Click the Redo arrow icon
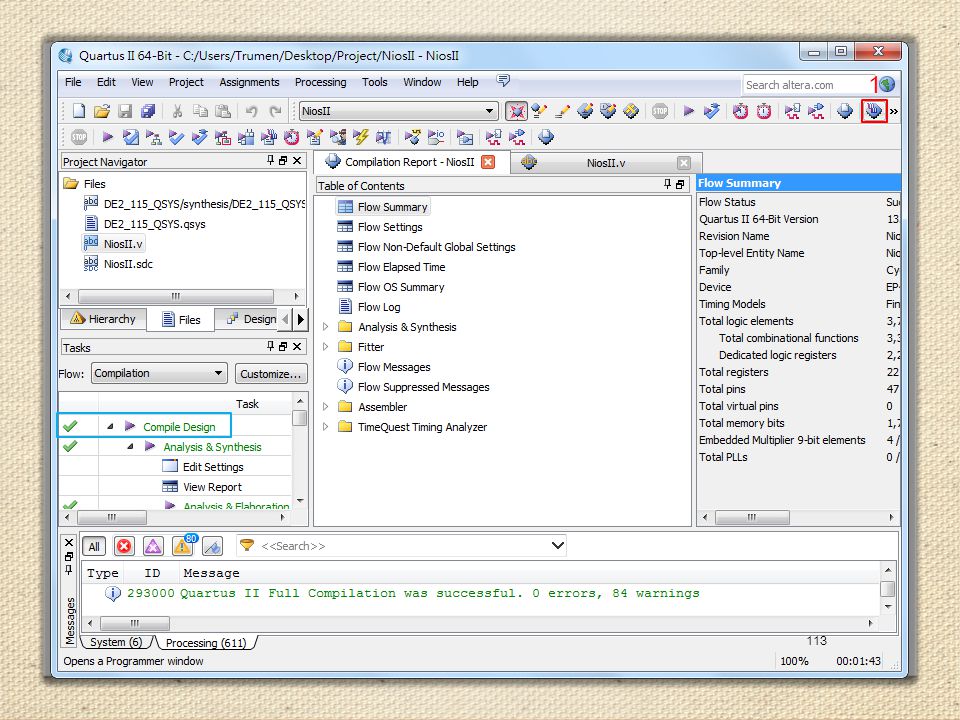960x720 pixels. point(276,111)
